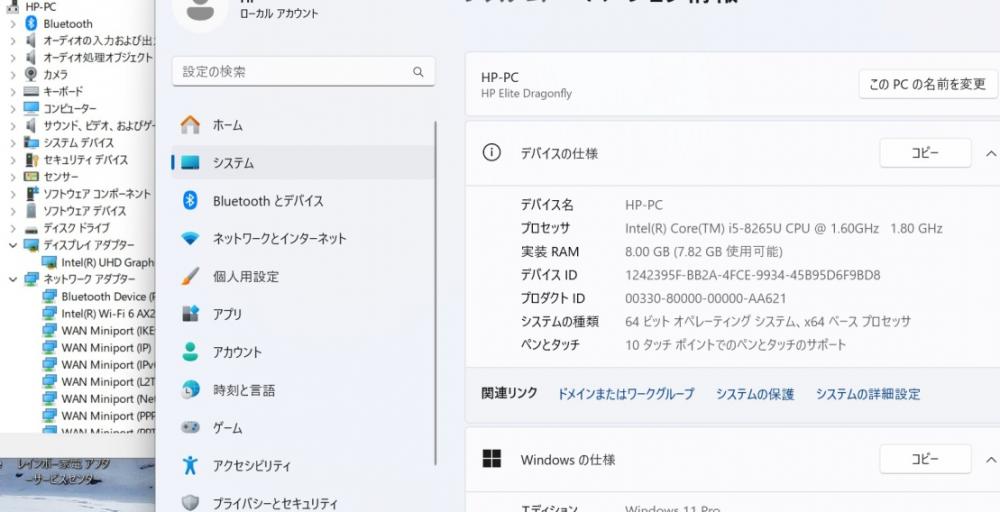Copy Windows specifications with コピー button
Image resolution: width=1000 pixels, height=512 pixels.
pos(925,459)
